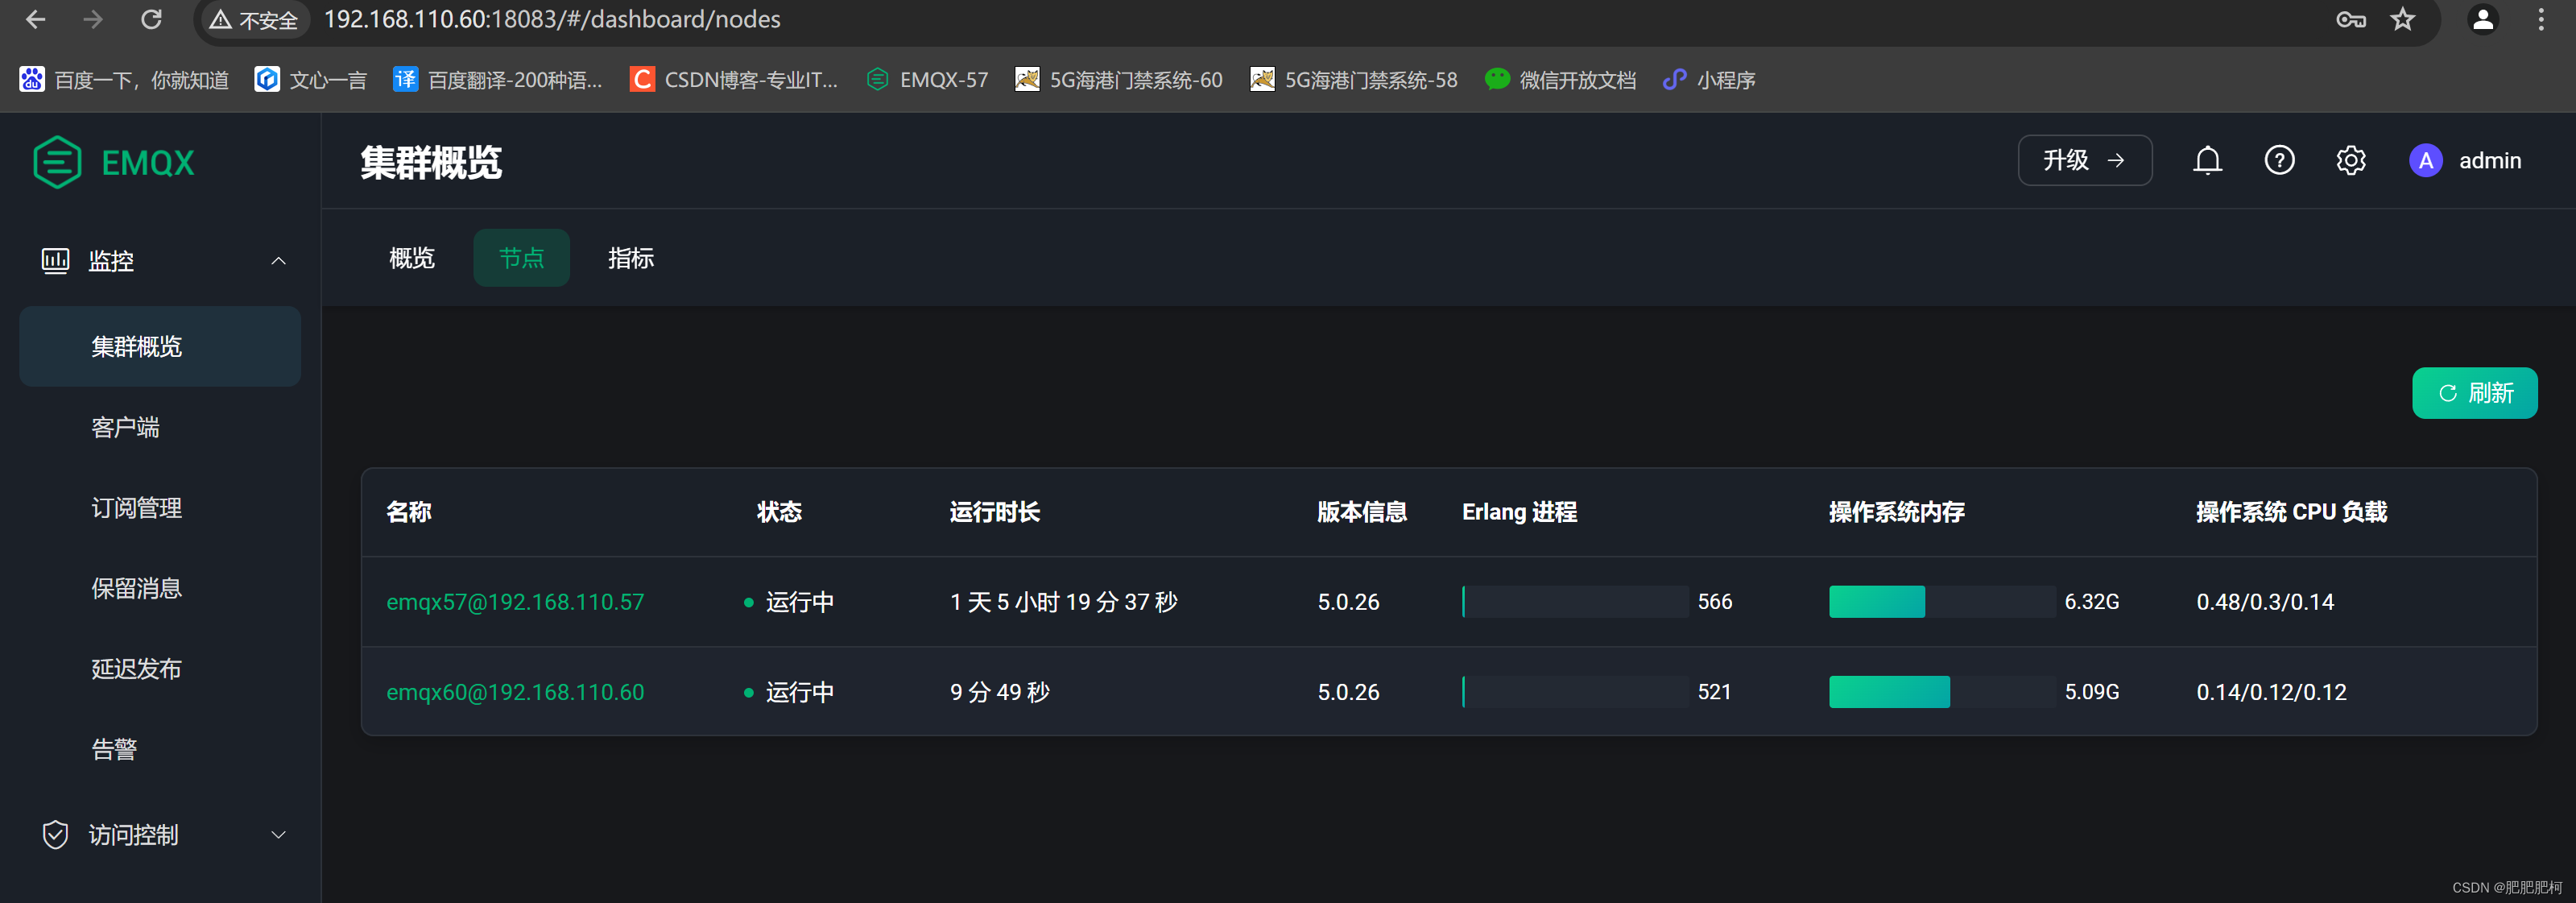Click the admin avatar icon
Image resolution: width=2576 pixels, height=903 pixels.
(x=2425, y=160)
